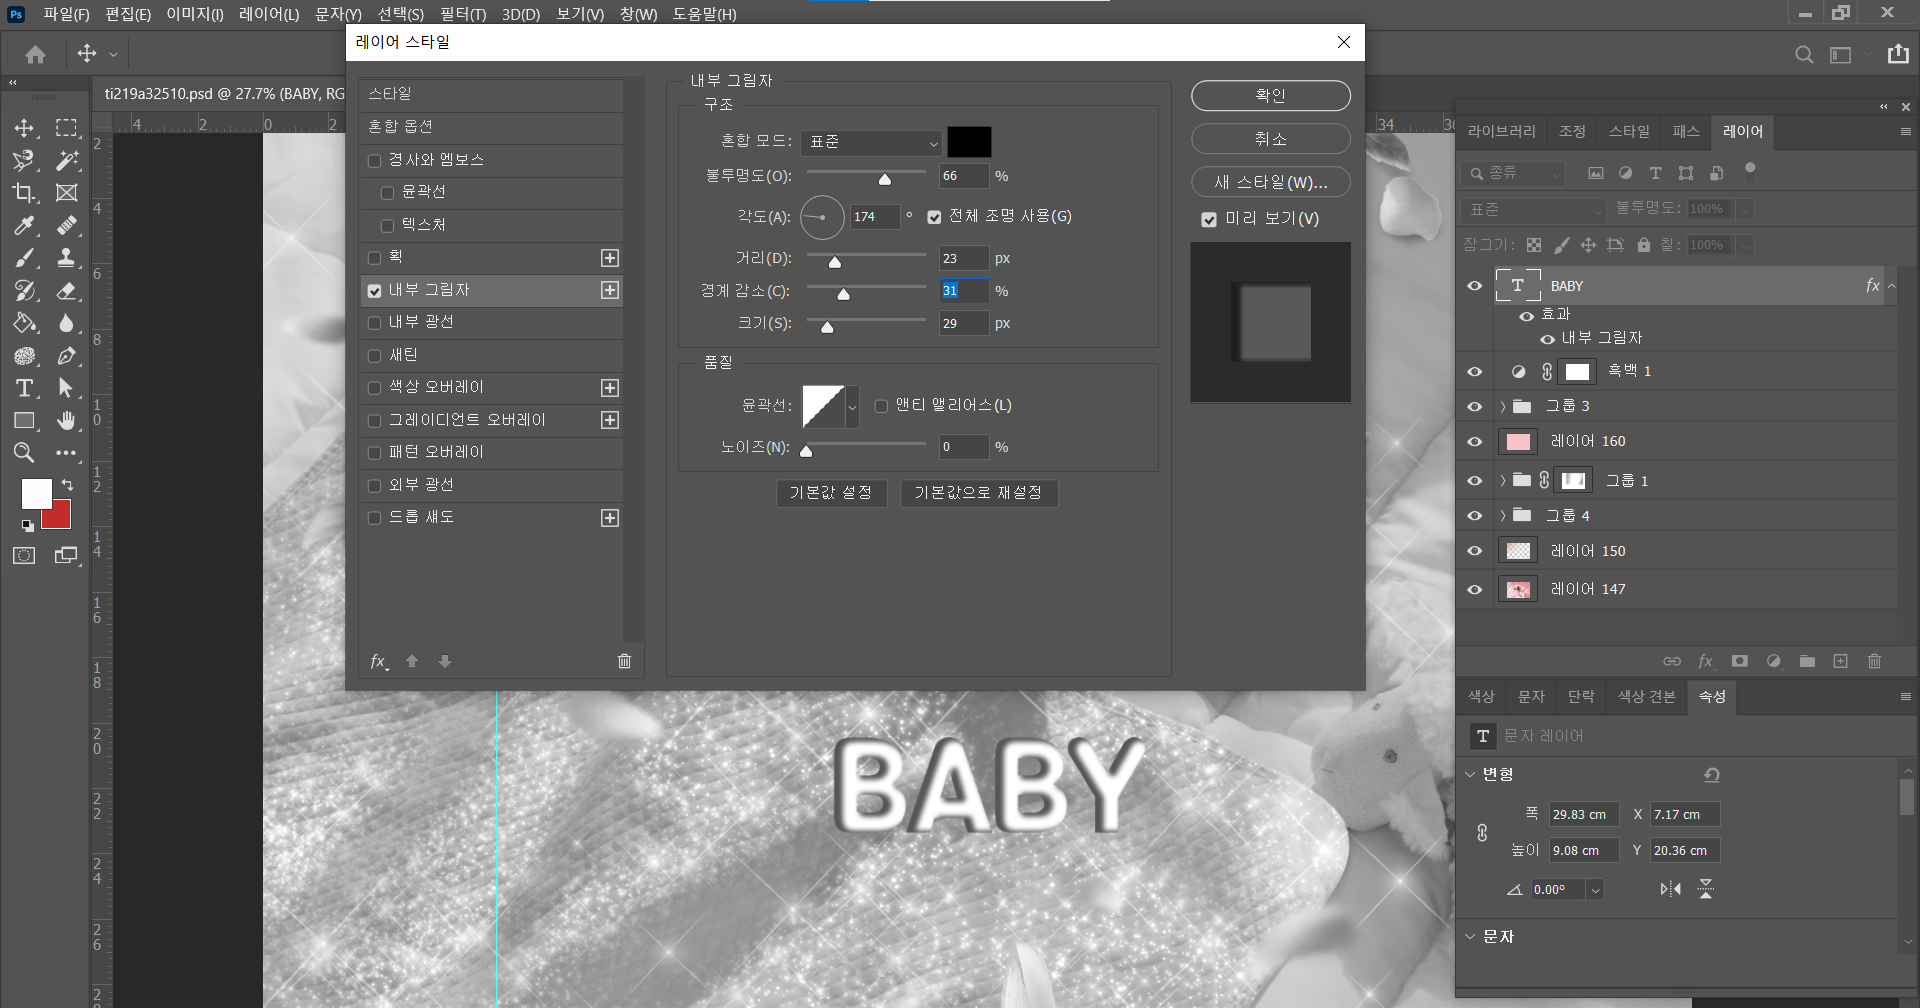Uncheck the 내부 그림자 style checkbox
Viewport: 1920px width, 1008px height.
[375, 291]
